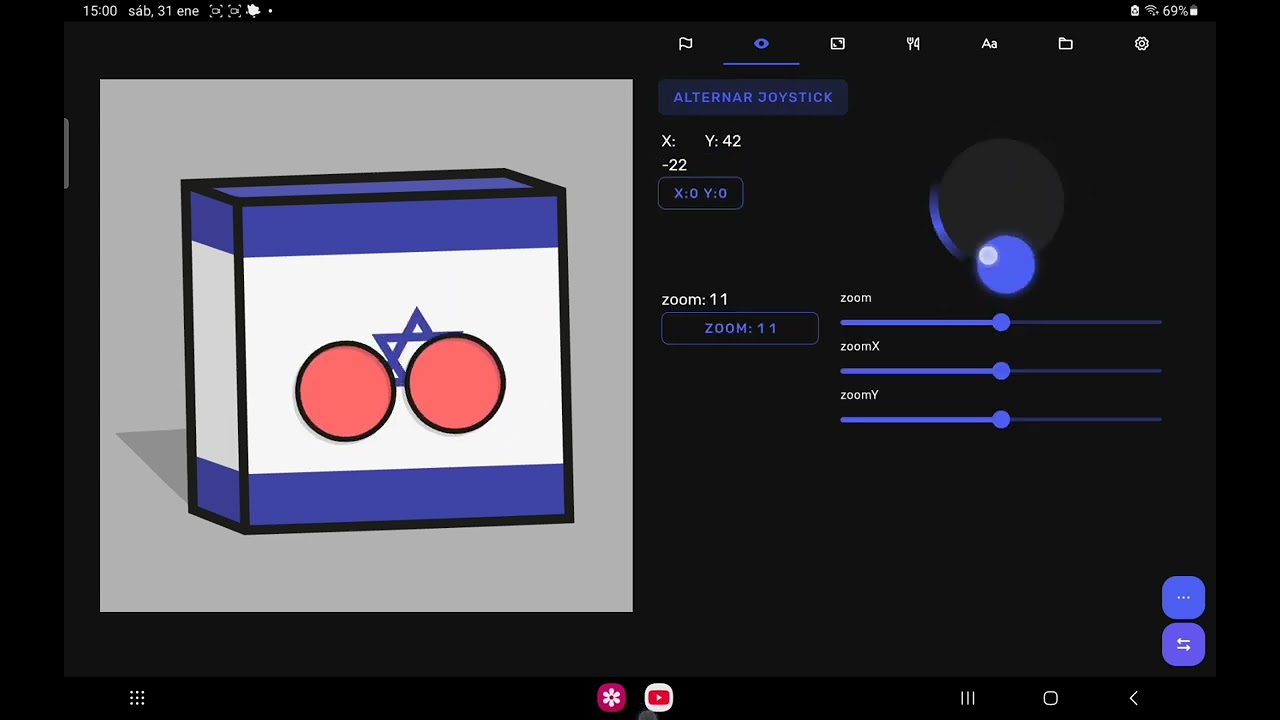Viewport: 1280px width, 720px height.
Task: Click the zoomY slider handle
Action: click(x=1001, y=420)
